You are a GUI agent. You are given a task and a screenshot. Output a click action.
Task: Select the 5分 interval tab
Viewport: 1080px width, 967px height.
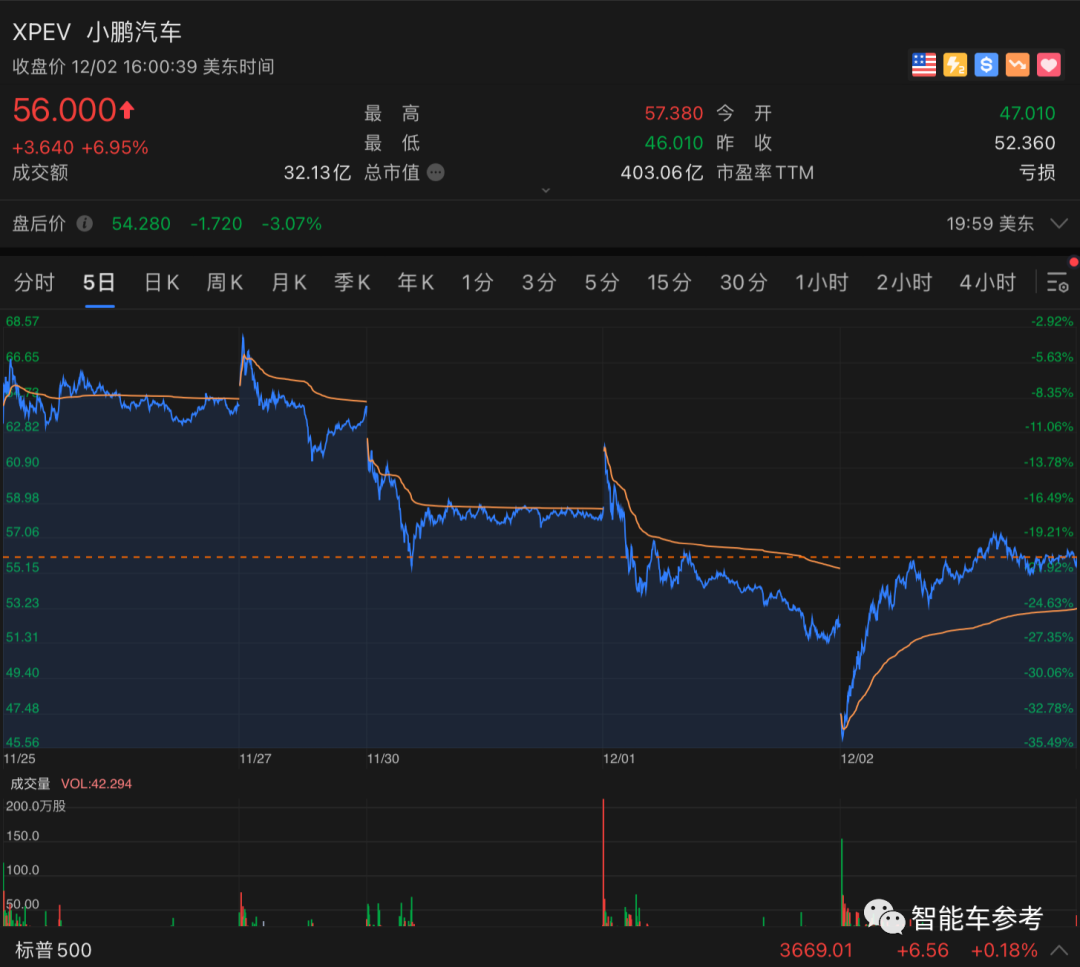click(601, 282)
